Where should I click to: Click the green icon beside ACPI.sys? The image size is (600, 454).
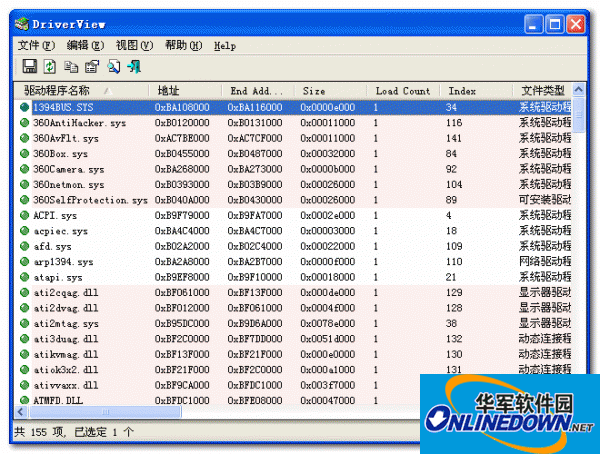[24, 215]
